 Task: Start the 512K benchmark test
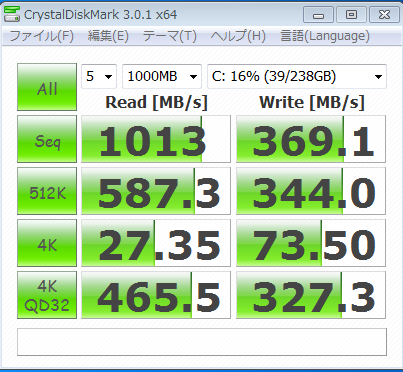tap(47, 191)
